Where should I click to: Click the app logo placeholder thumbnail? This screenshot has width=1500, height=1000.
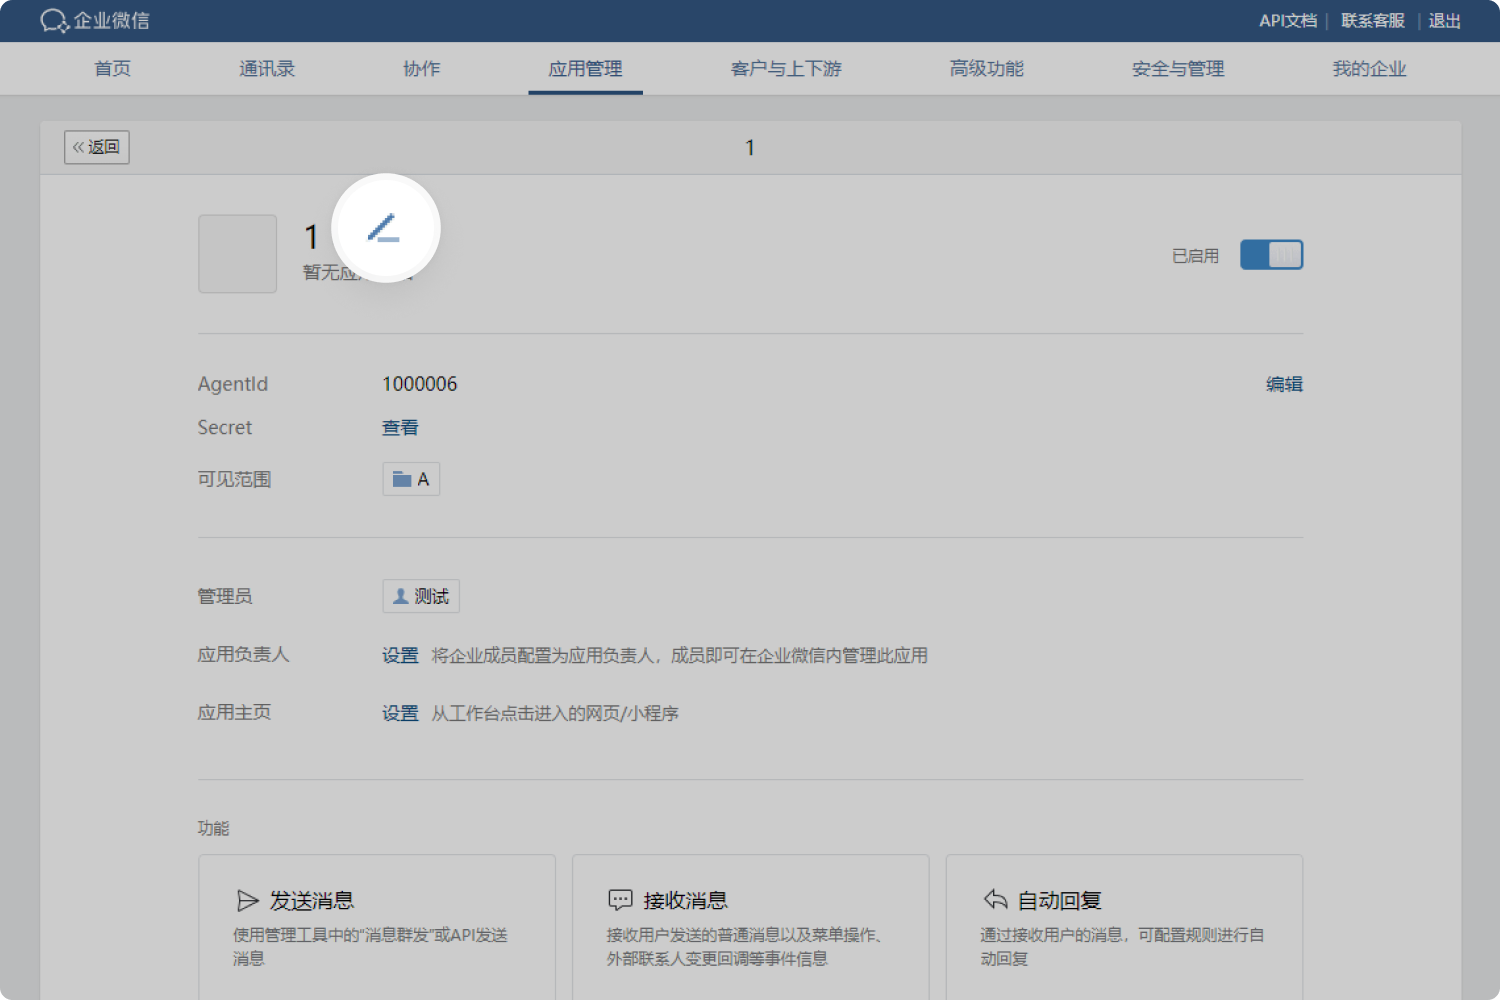tap(237, 253)
